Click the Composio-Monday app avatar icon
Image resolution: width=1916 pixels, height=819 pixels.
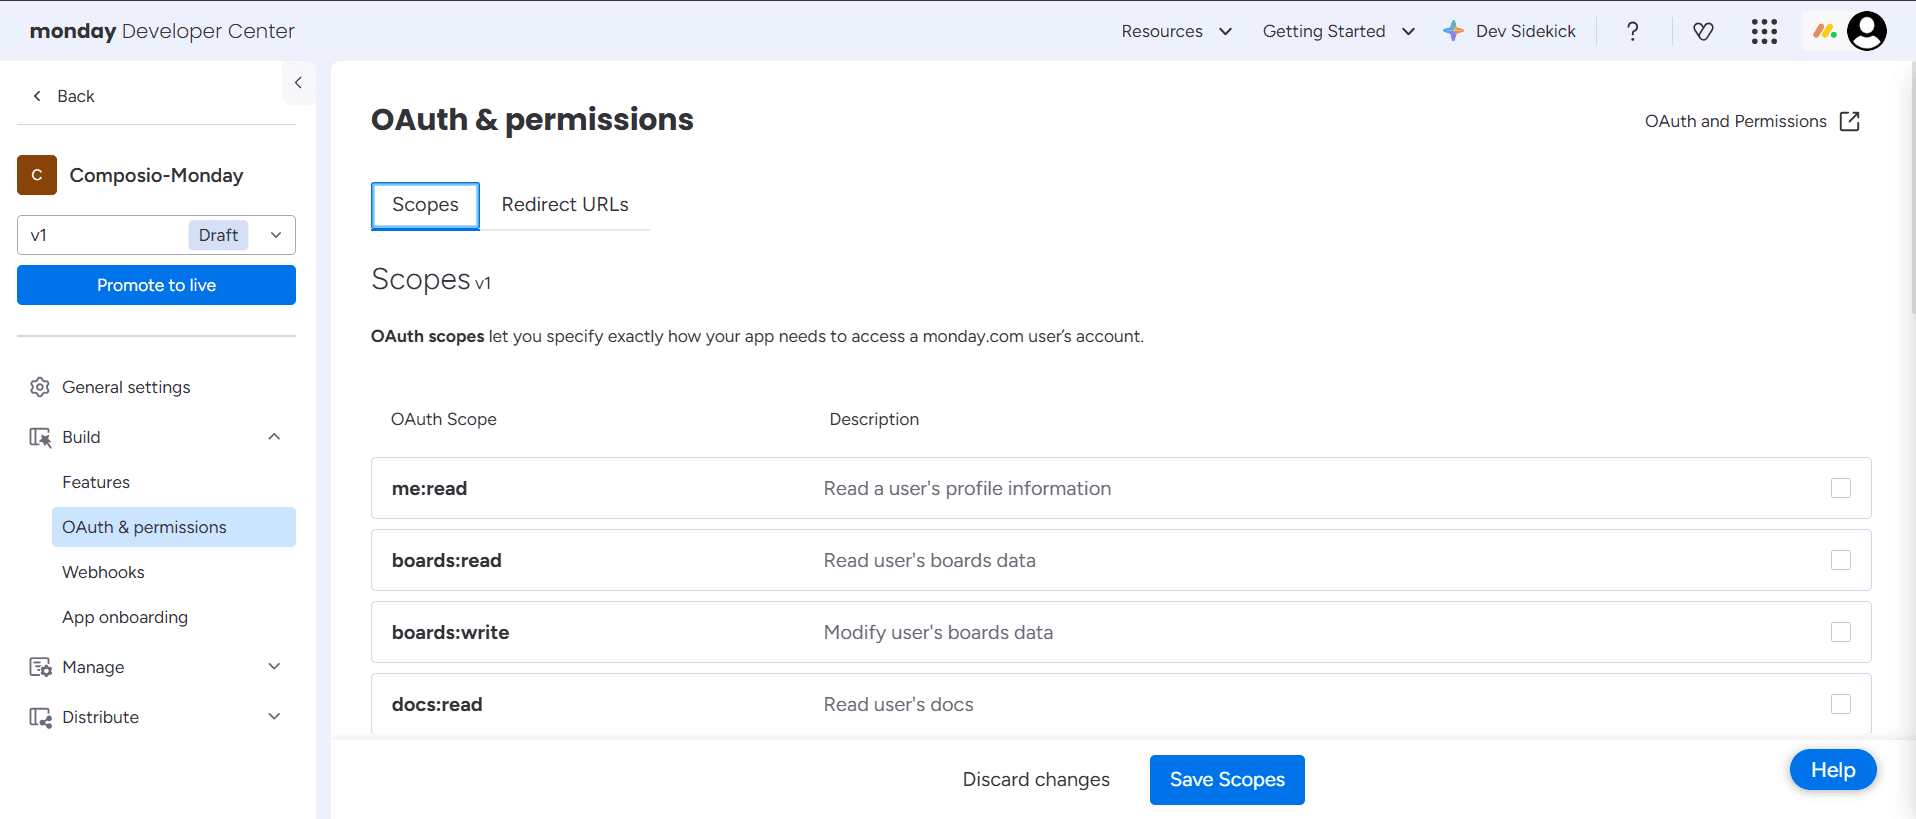[x=37, y=175]
